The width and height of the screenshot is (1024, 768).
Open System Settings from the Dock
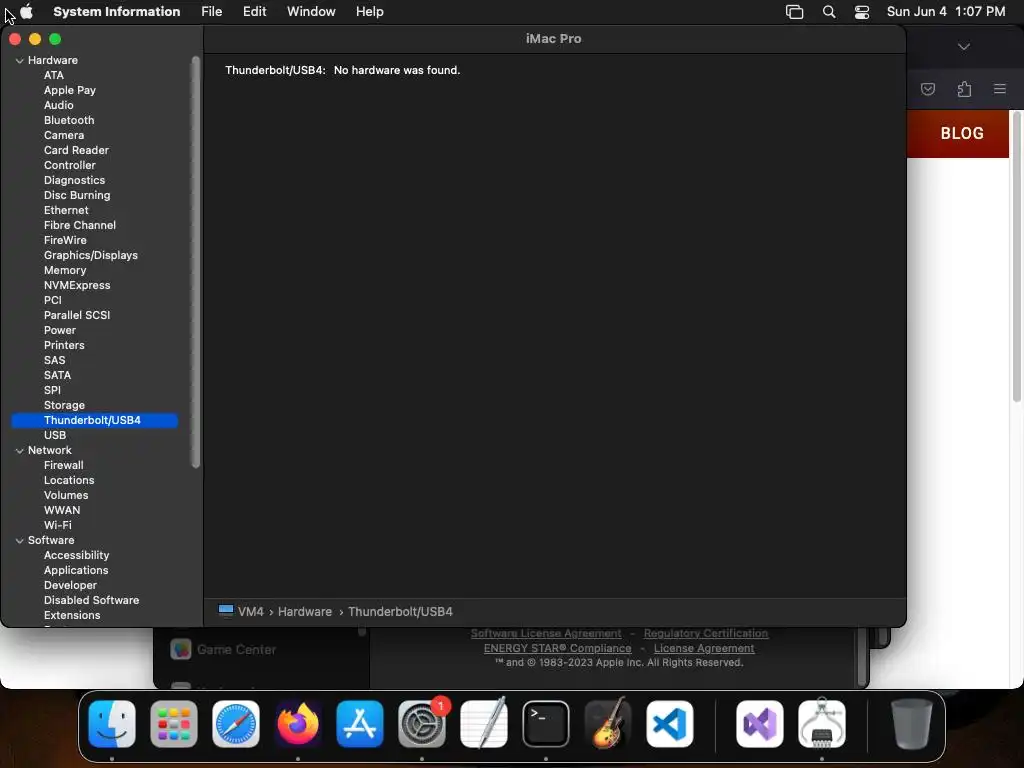[x=422, y=724]
